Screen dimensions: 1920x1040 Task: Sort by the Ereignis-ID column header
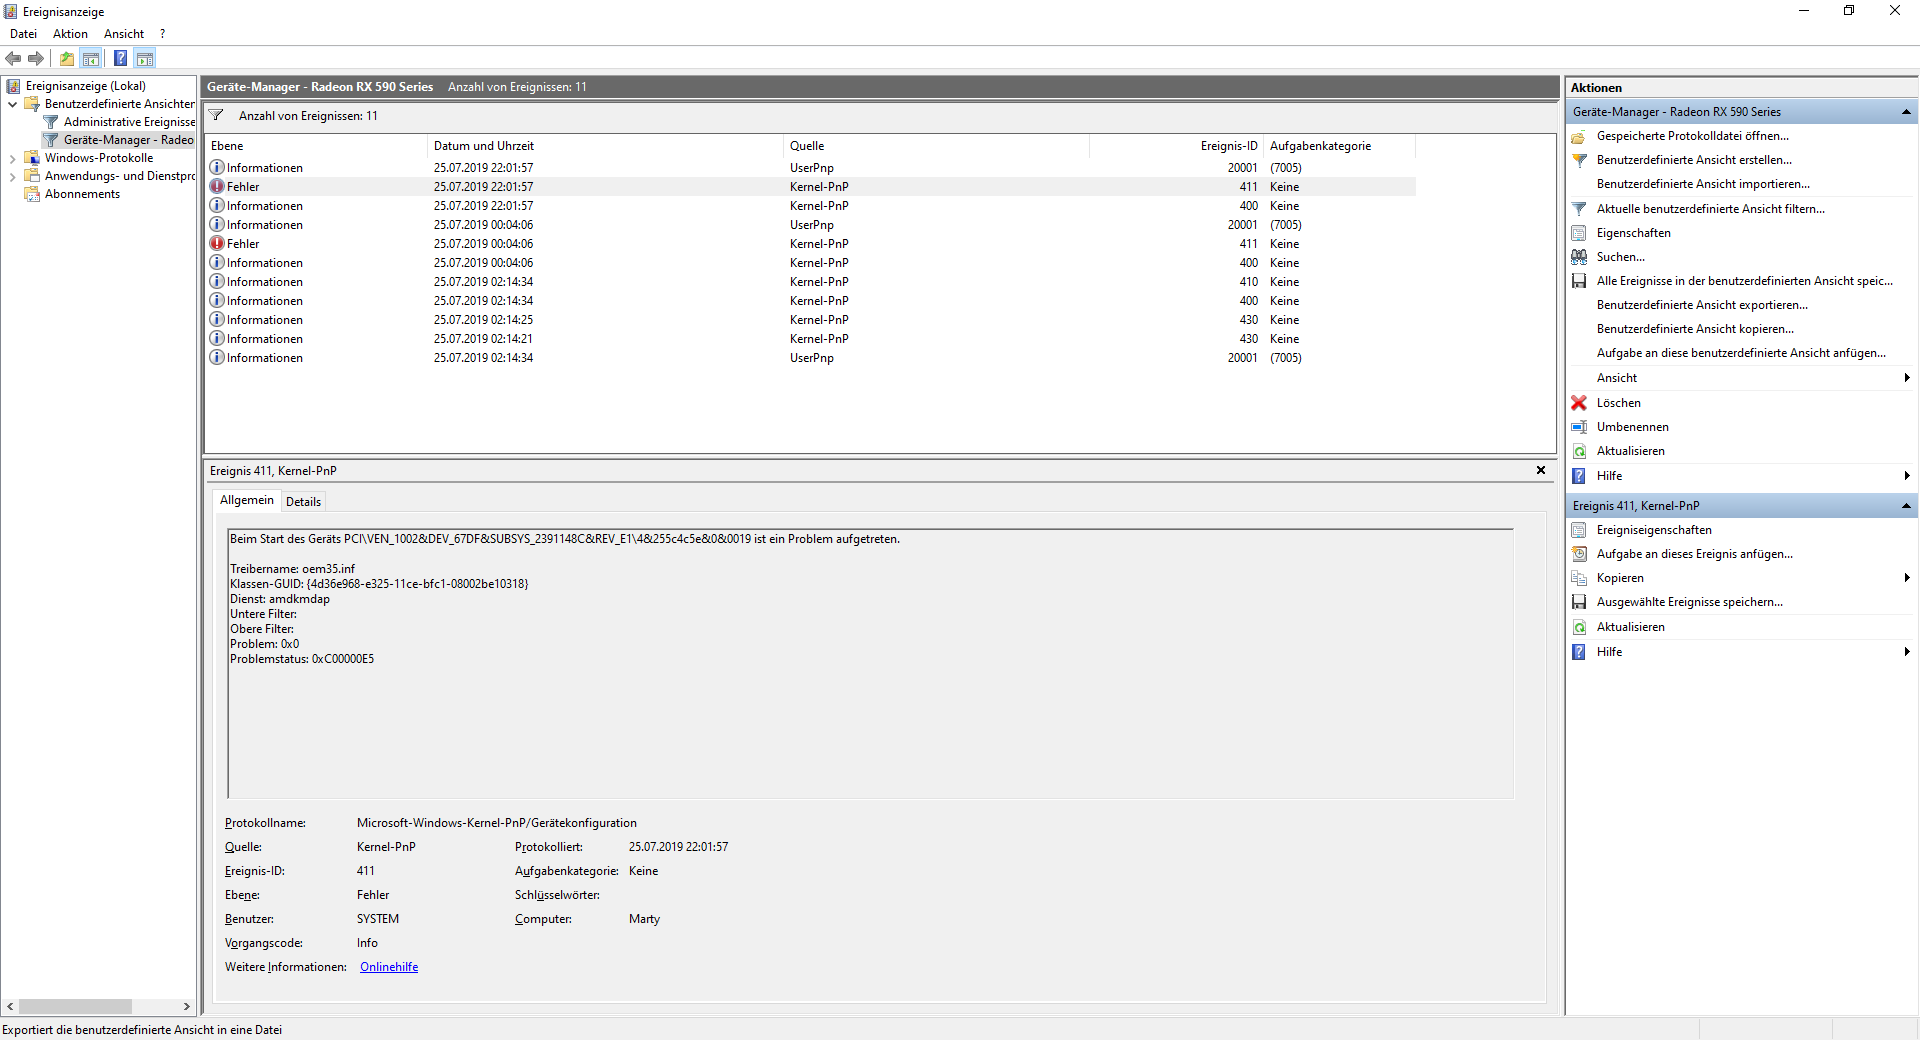pyautogui.click(x=1176, y=146)
